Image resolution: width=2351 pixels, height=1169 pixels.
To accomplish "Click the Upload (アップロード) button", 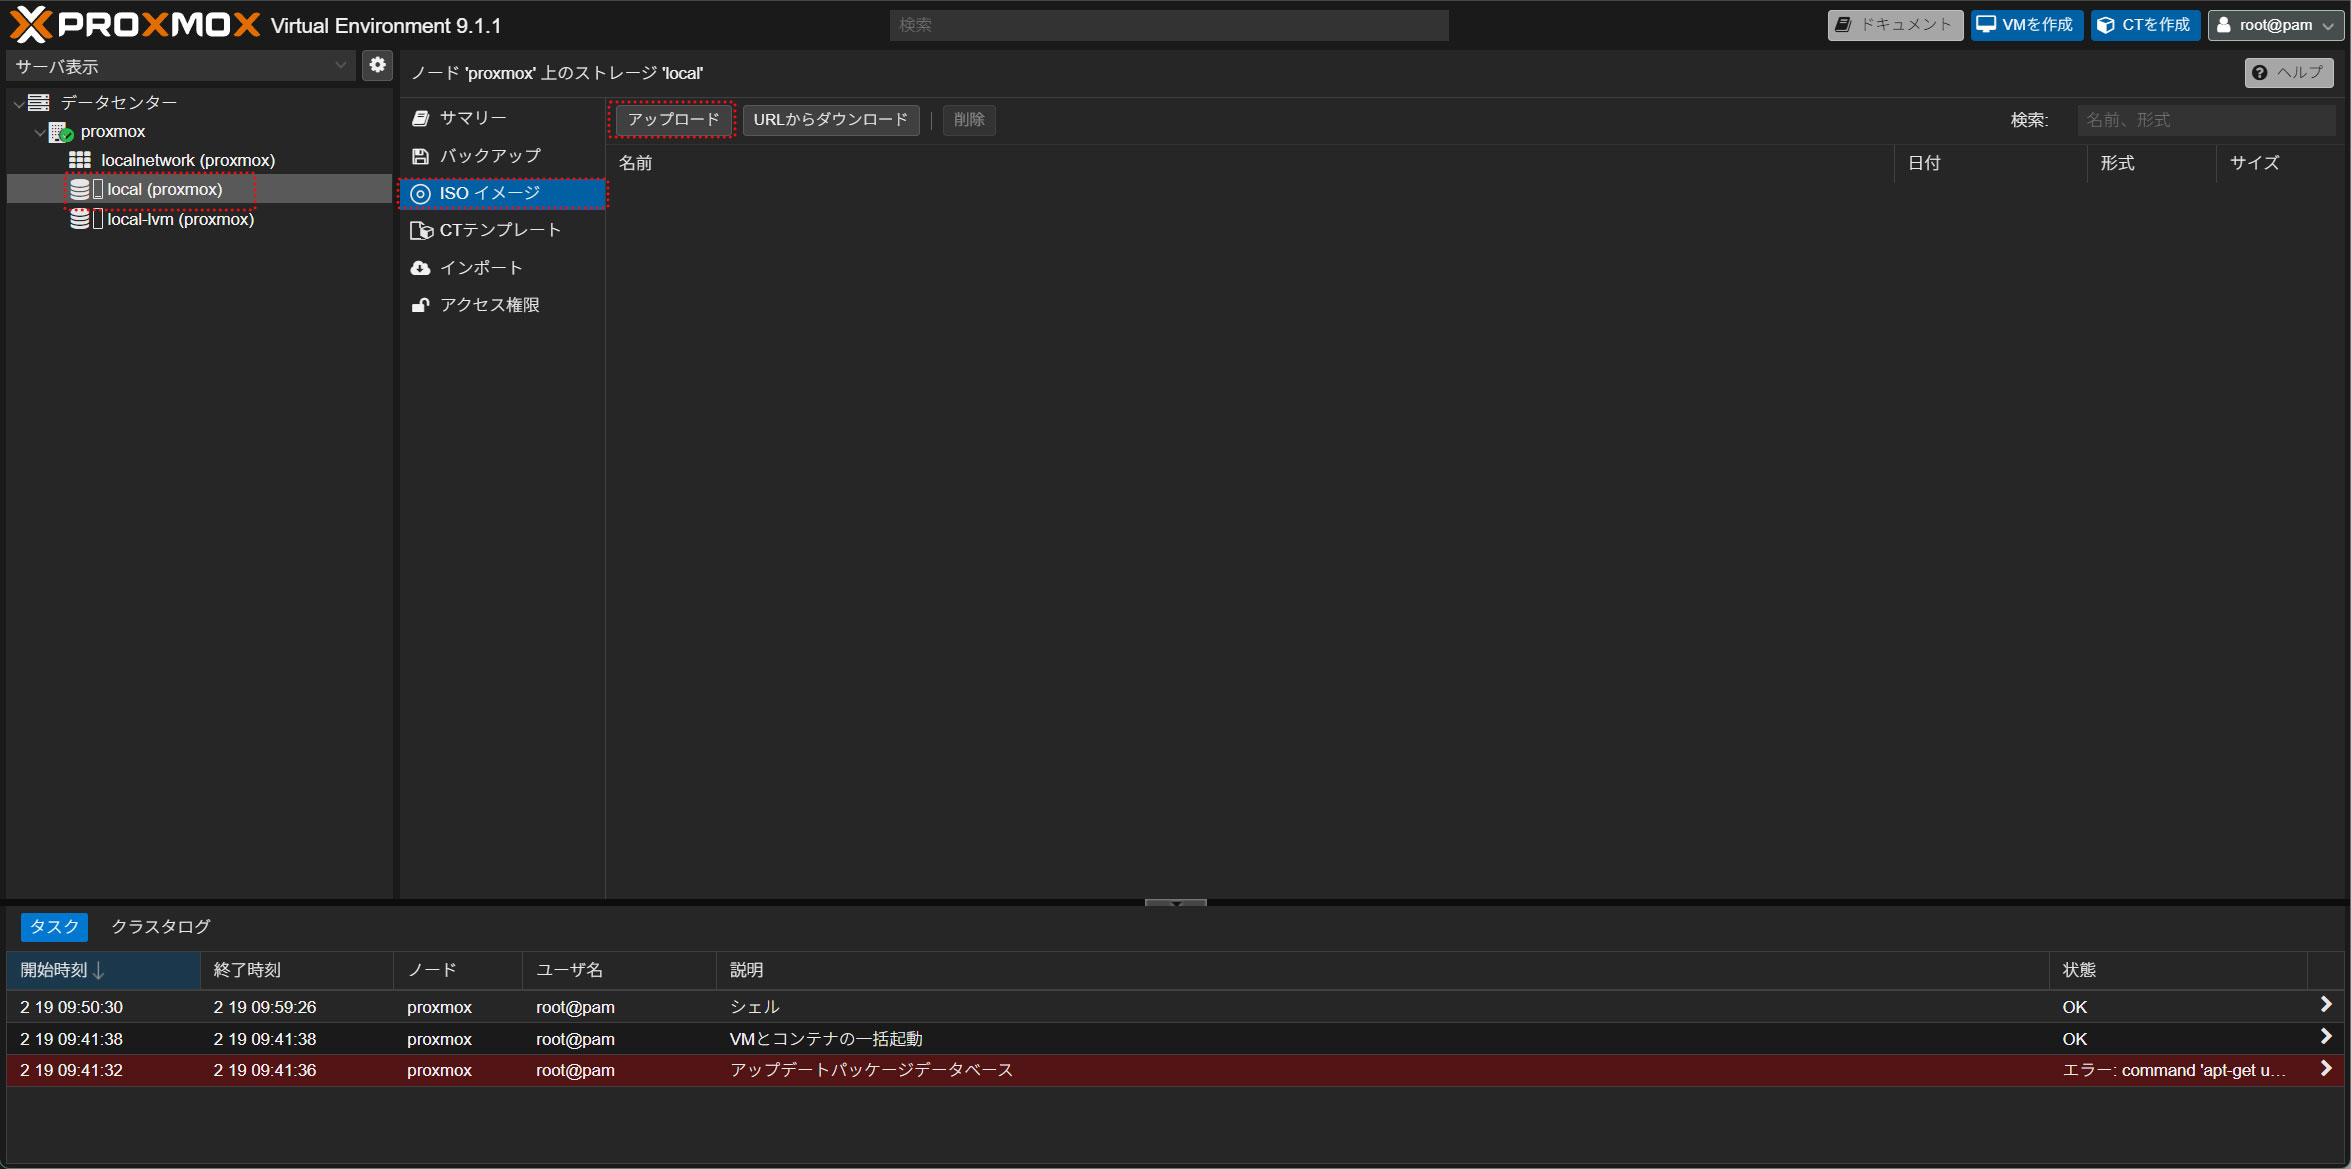I will (x=673, y=120).
